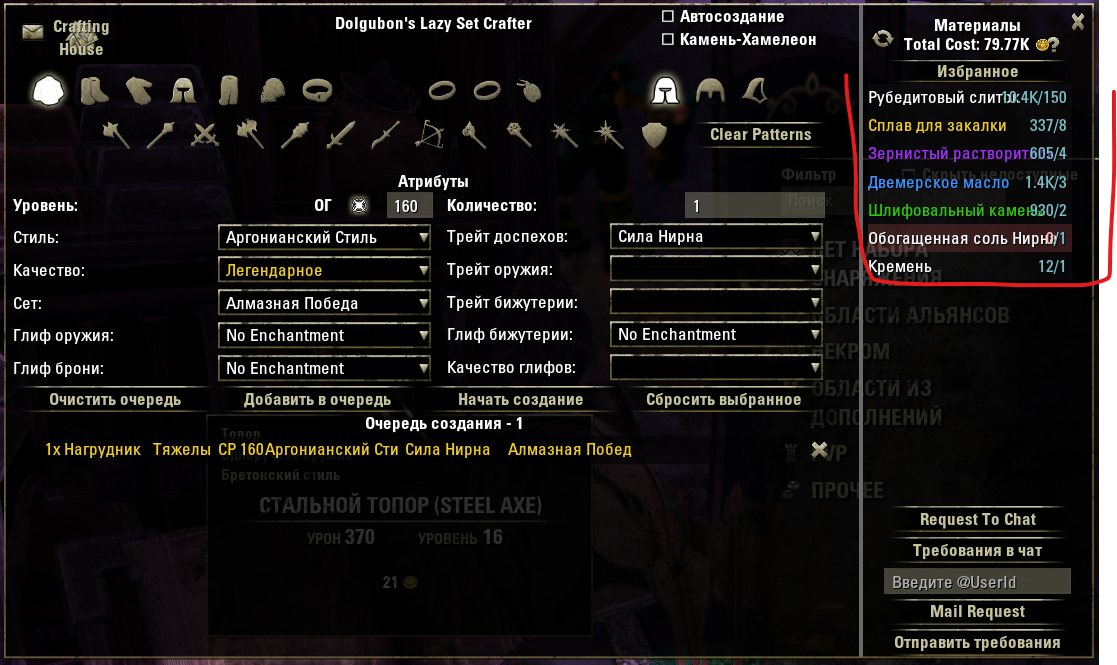
Task: Choose the heavy armor weight helmet icon
Action: click(x=665, y=90)
